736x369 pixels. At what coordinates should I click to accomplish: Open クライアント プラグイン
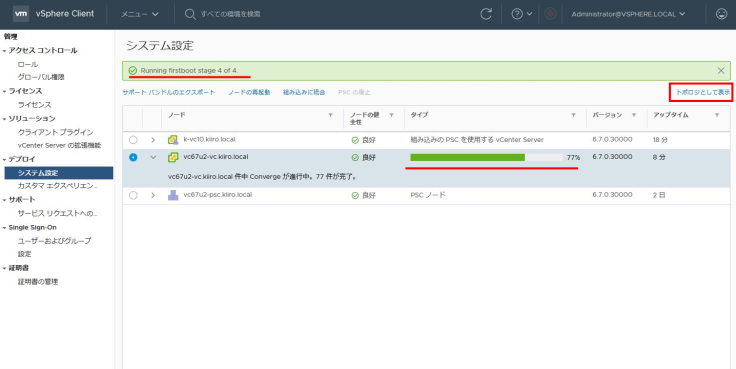coord(55,132)
